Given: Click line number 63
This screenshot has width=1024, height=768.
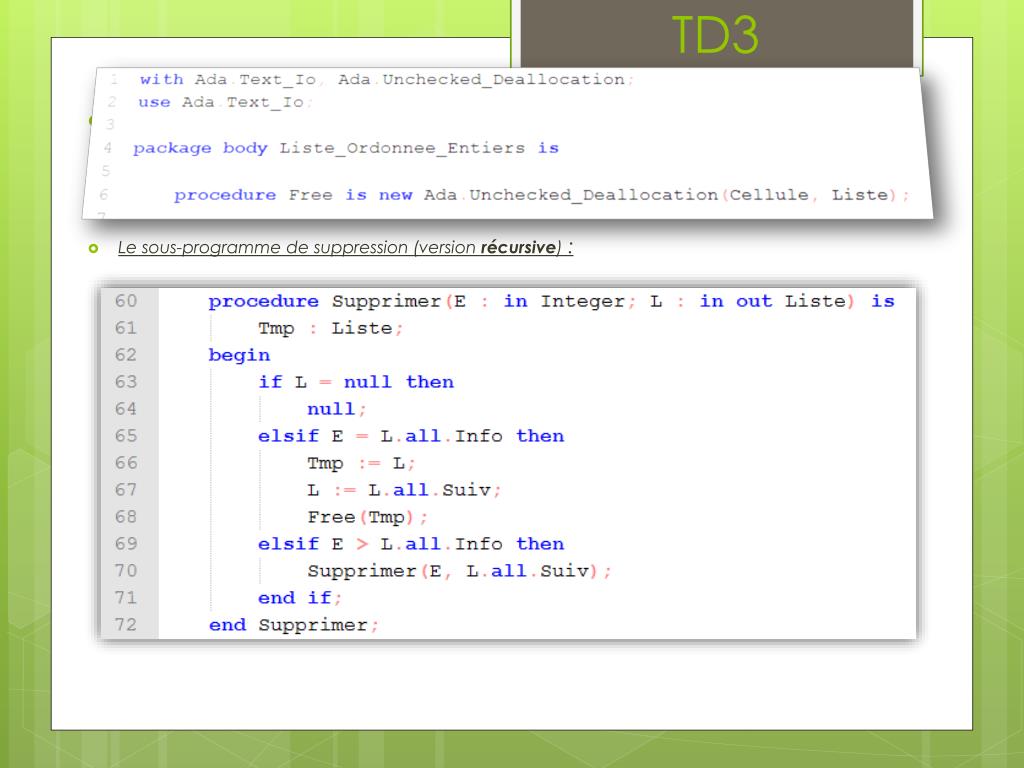Looking at the screenshot, I should coord(125,382).
